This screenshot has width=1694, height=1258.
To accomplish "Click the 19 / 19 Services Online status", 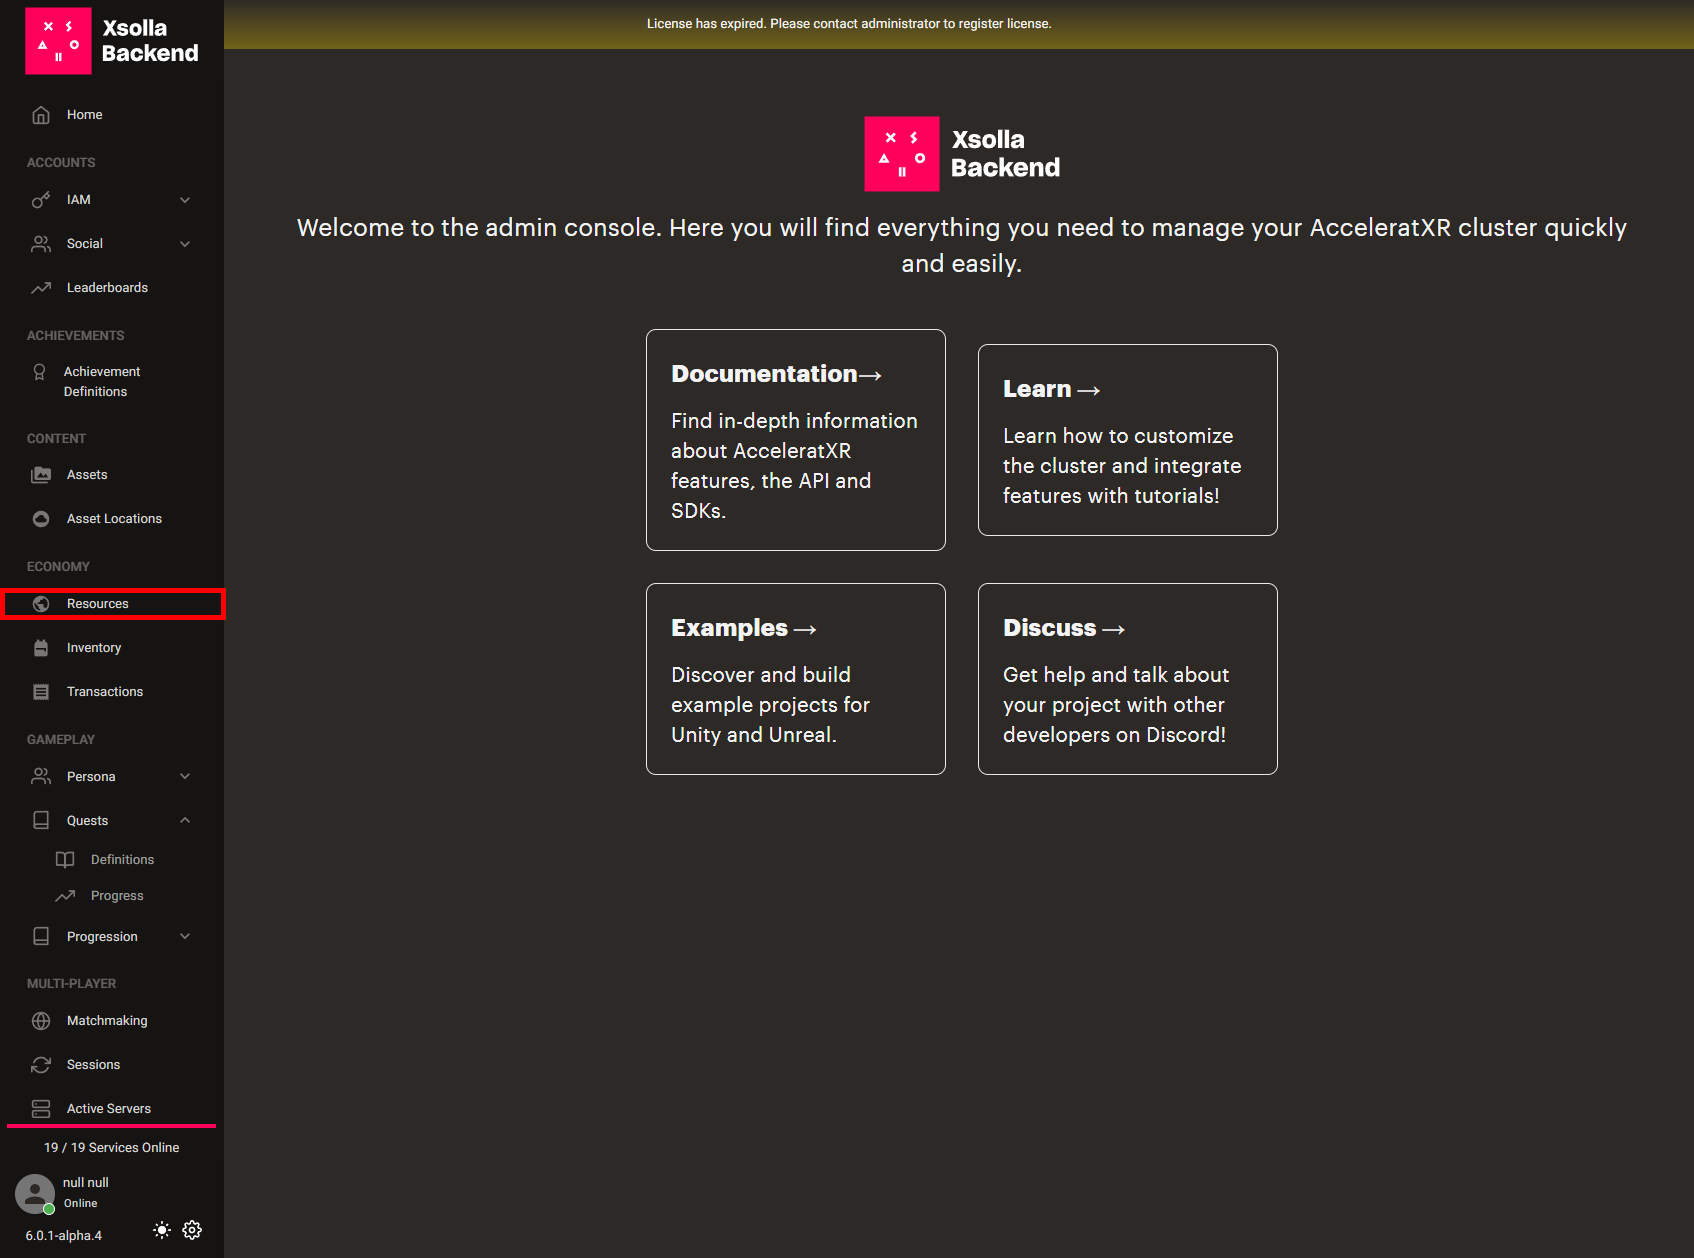I will (112, 1148).
